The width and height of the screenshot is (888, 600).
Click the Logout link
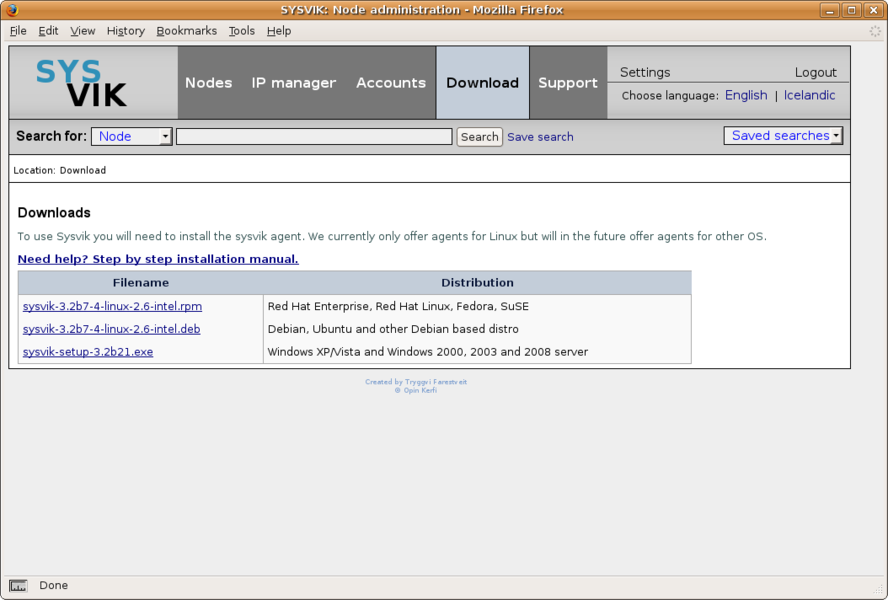coord(816,72)
